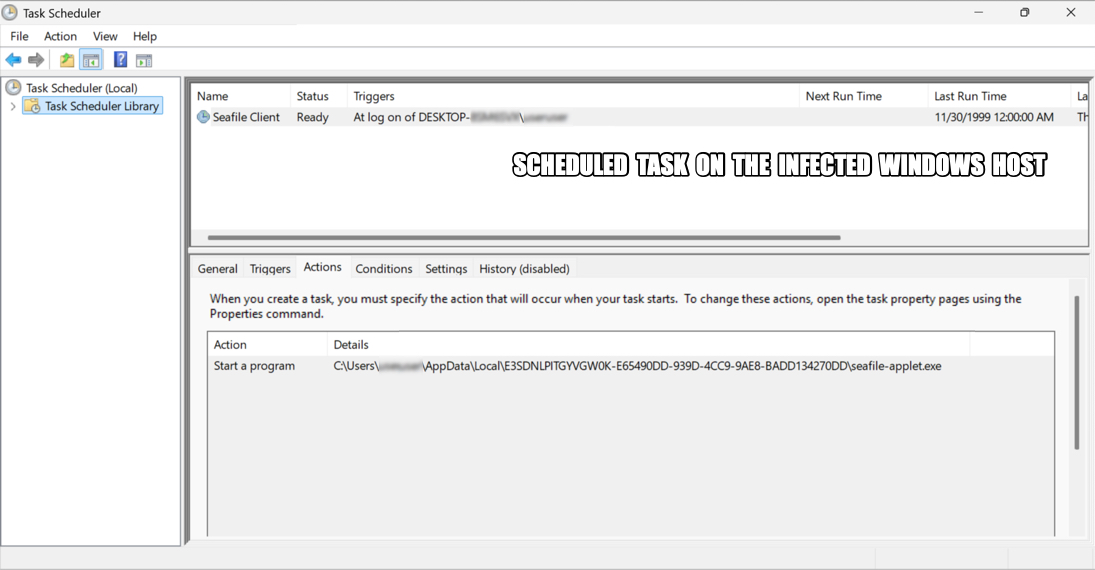Click the Forward arrow toolbar icon

pyautogui.click(x=36, y=60)
